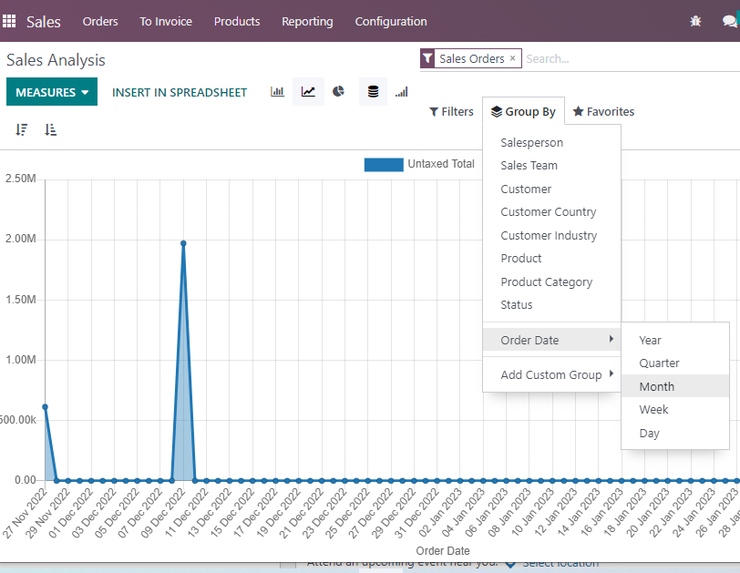This screenshot has height=573, width=740.
Task: Sort chart data ascending
Action: [50, 129]
